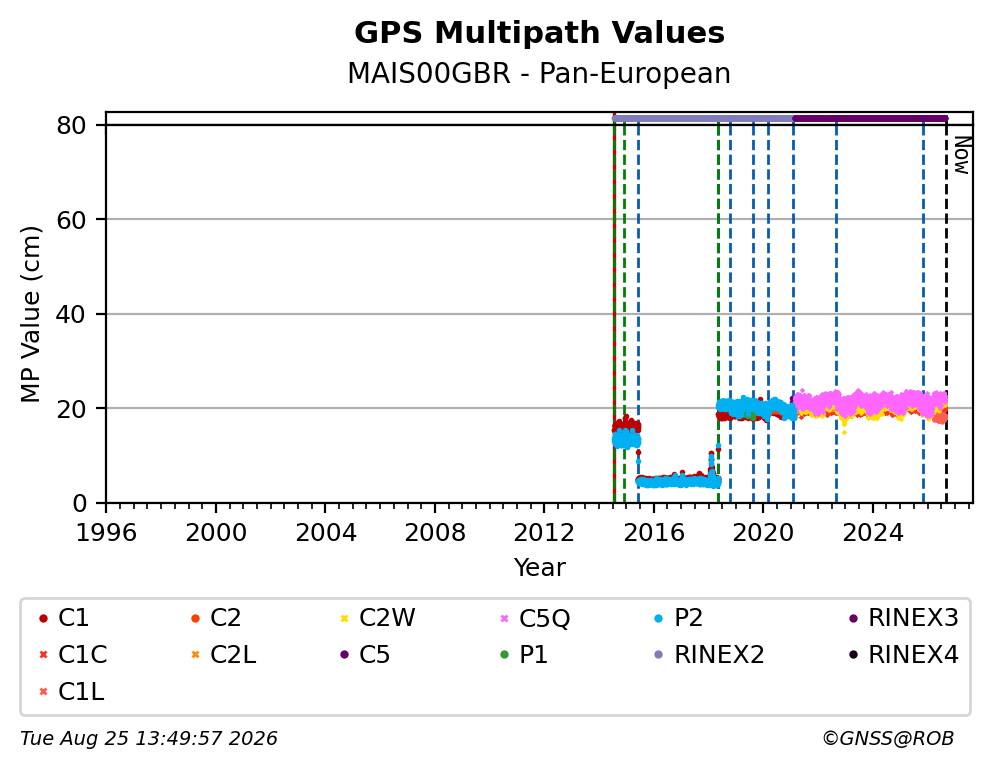Click the 2000 x-axis tick label
This screenshot has width=992, height=769.
tap(216, 533)
